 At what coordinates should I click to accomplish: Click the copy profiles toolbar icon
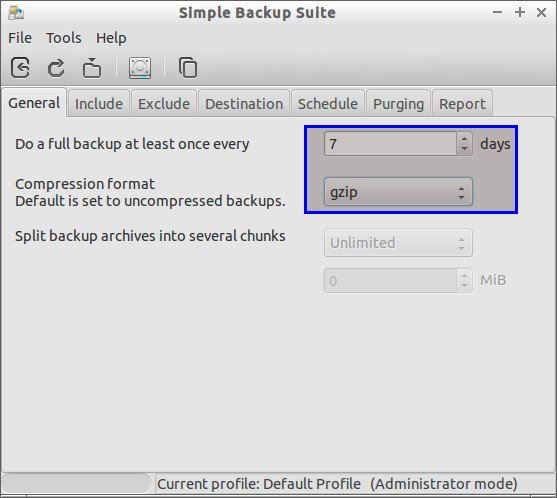(188, 67)
